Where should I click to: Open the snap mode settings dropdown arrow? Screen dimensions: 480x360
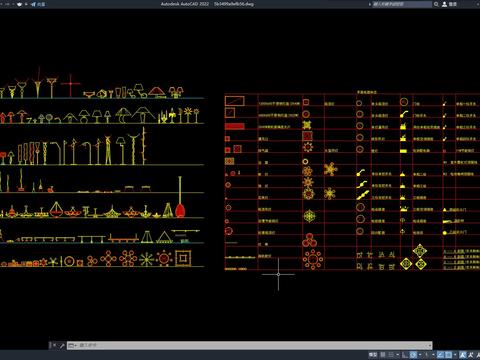coord(398,355)
